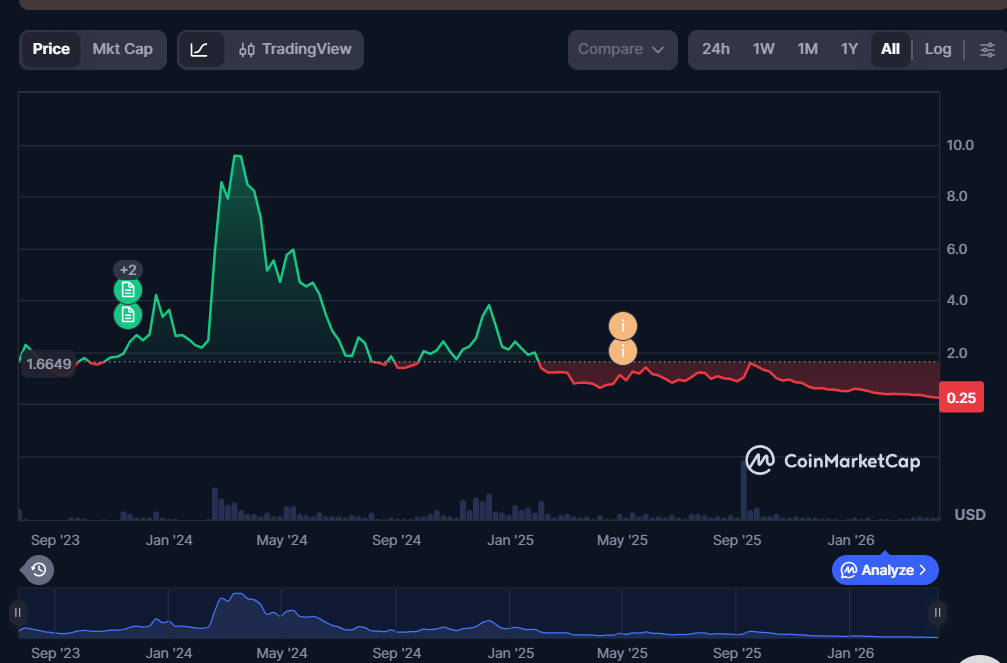
Task: Open the +2 annotation badge above the markers
Action: (x=128, y=269)
